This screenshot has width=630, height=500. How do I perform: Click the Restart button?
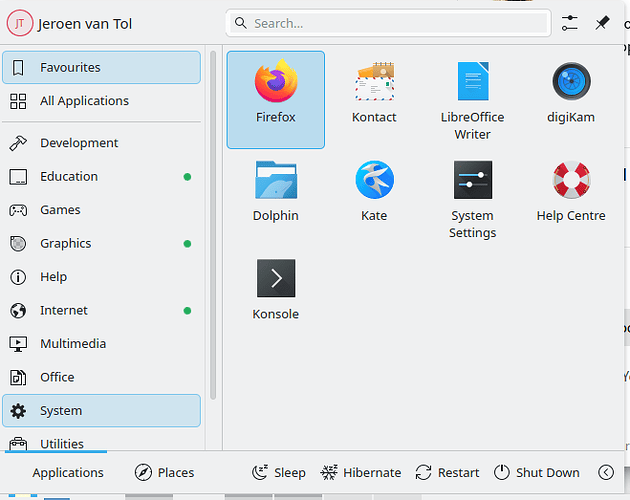pyautogui.click(x=447, y=472)
